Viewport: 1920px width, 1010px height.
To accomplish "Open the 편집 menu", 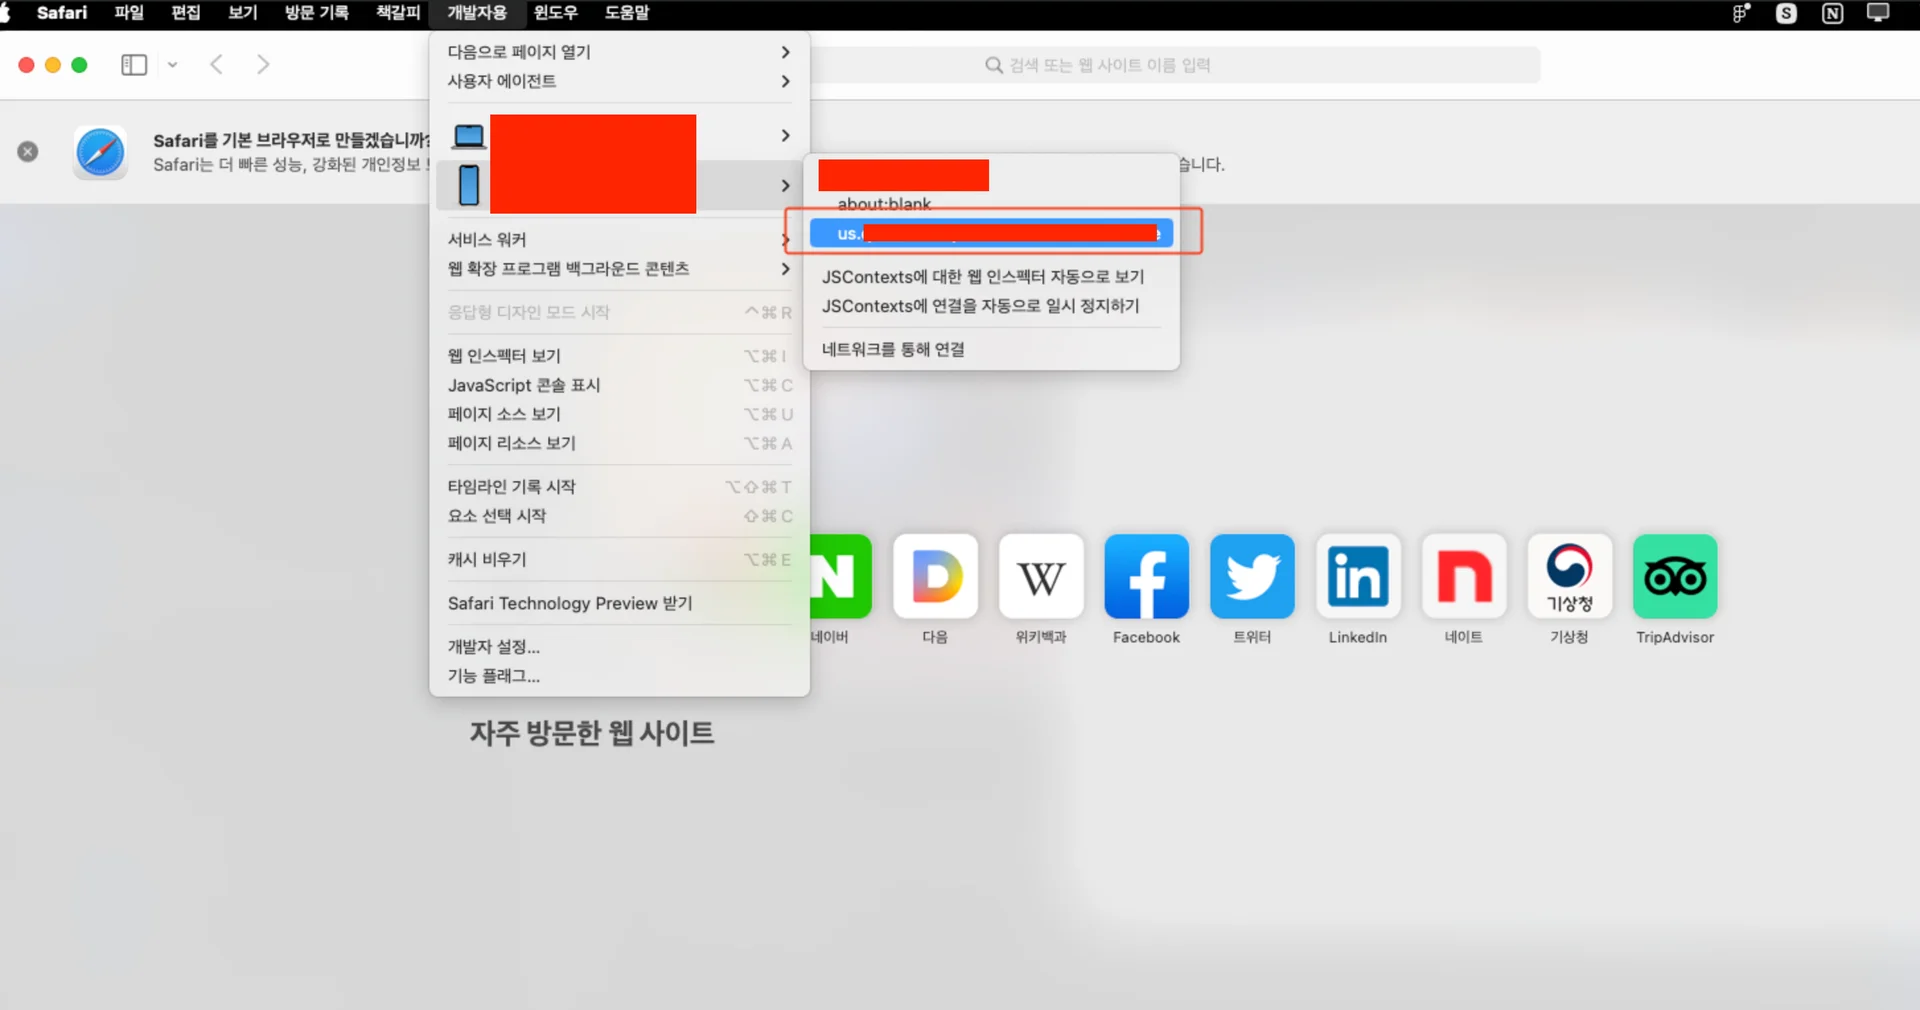I will tap(186, 13).
